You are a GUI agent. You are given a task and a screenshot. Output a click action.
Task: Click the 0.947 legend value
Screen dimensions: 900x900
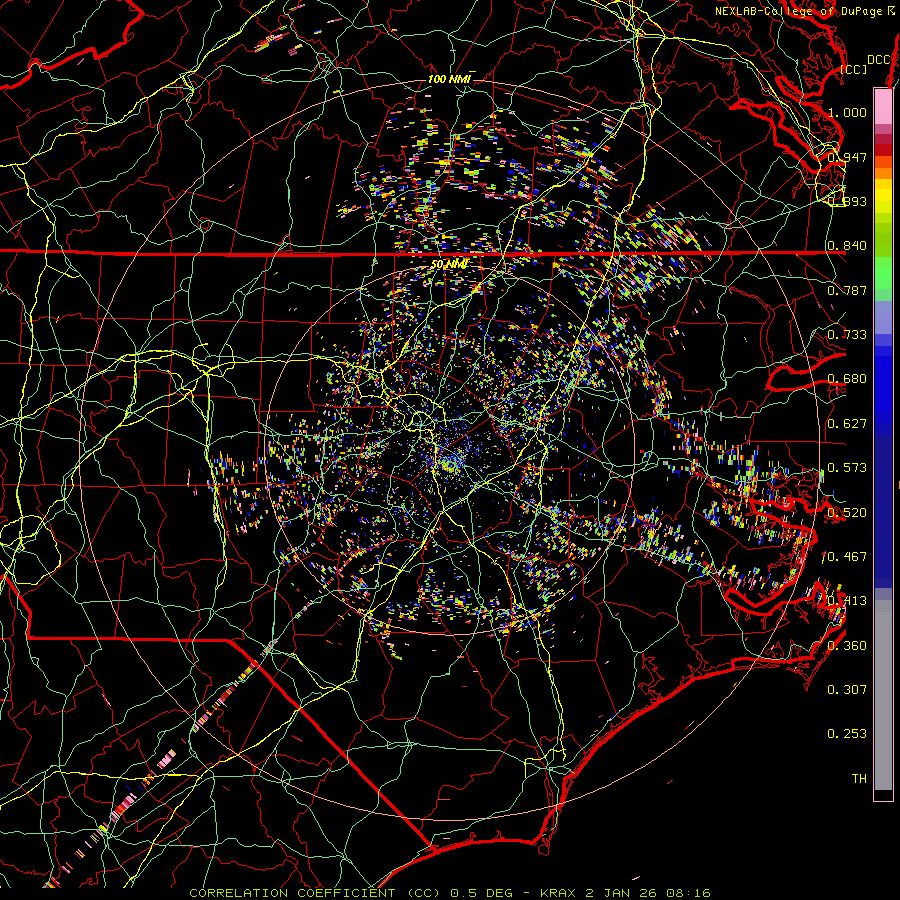click(x=847, y=157)
